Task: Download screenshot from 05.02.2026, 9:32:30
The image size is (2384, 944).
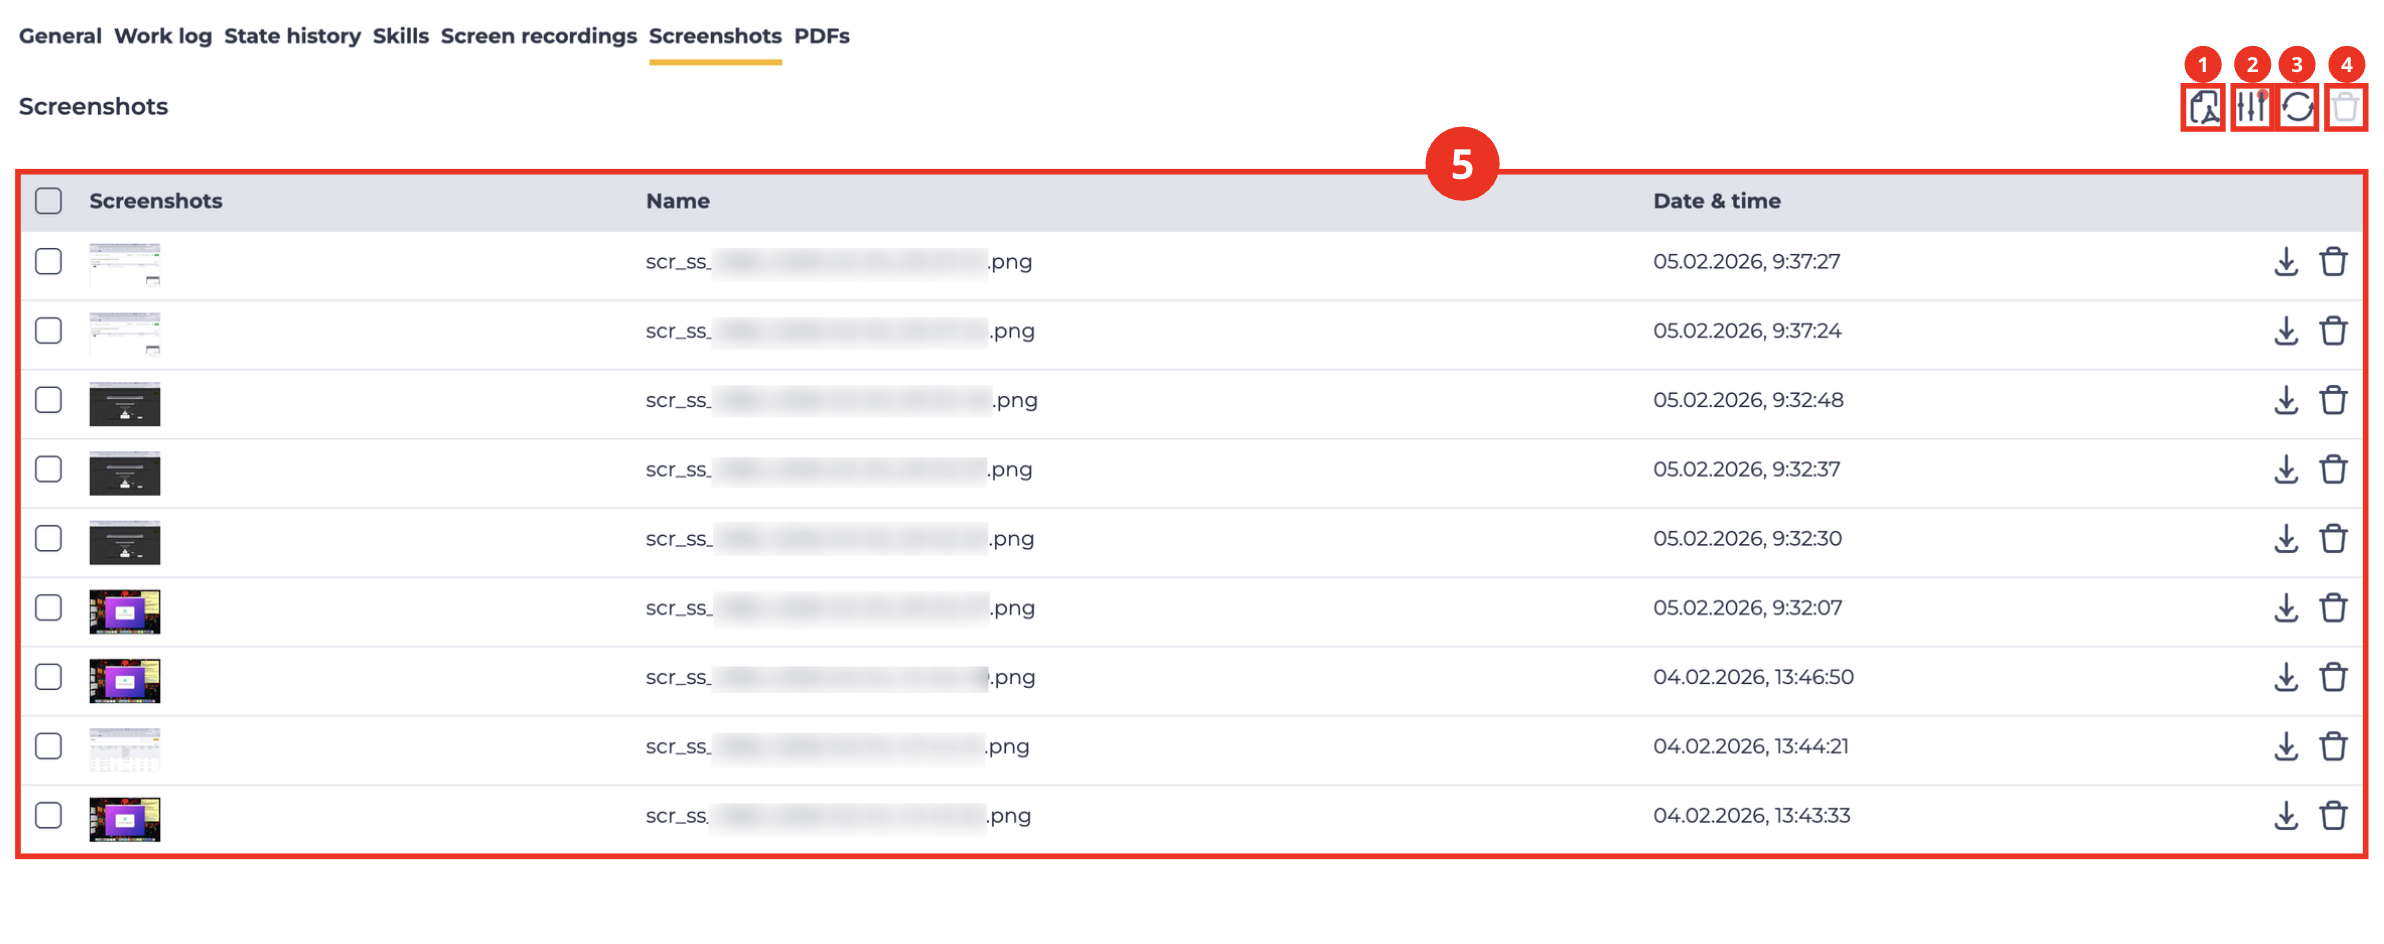Action: point(2286,539)
